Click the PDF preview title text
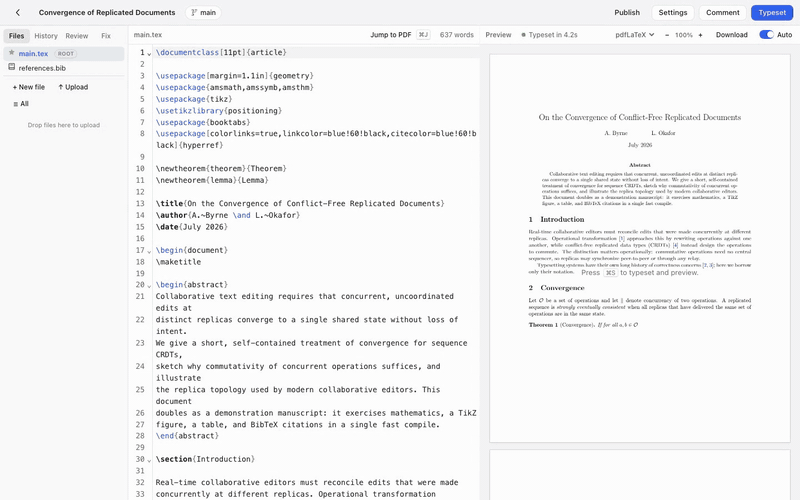Image resolution: width=800 pixels, height=500 pixels. 639,117
